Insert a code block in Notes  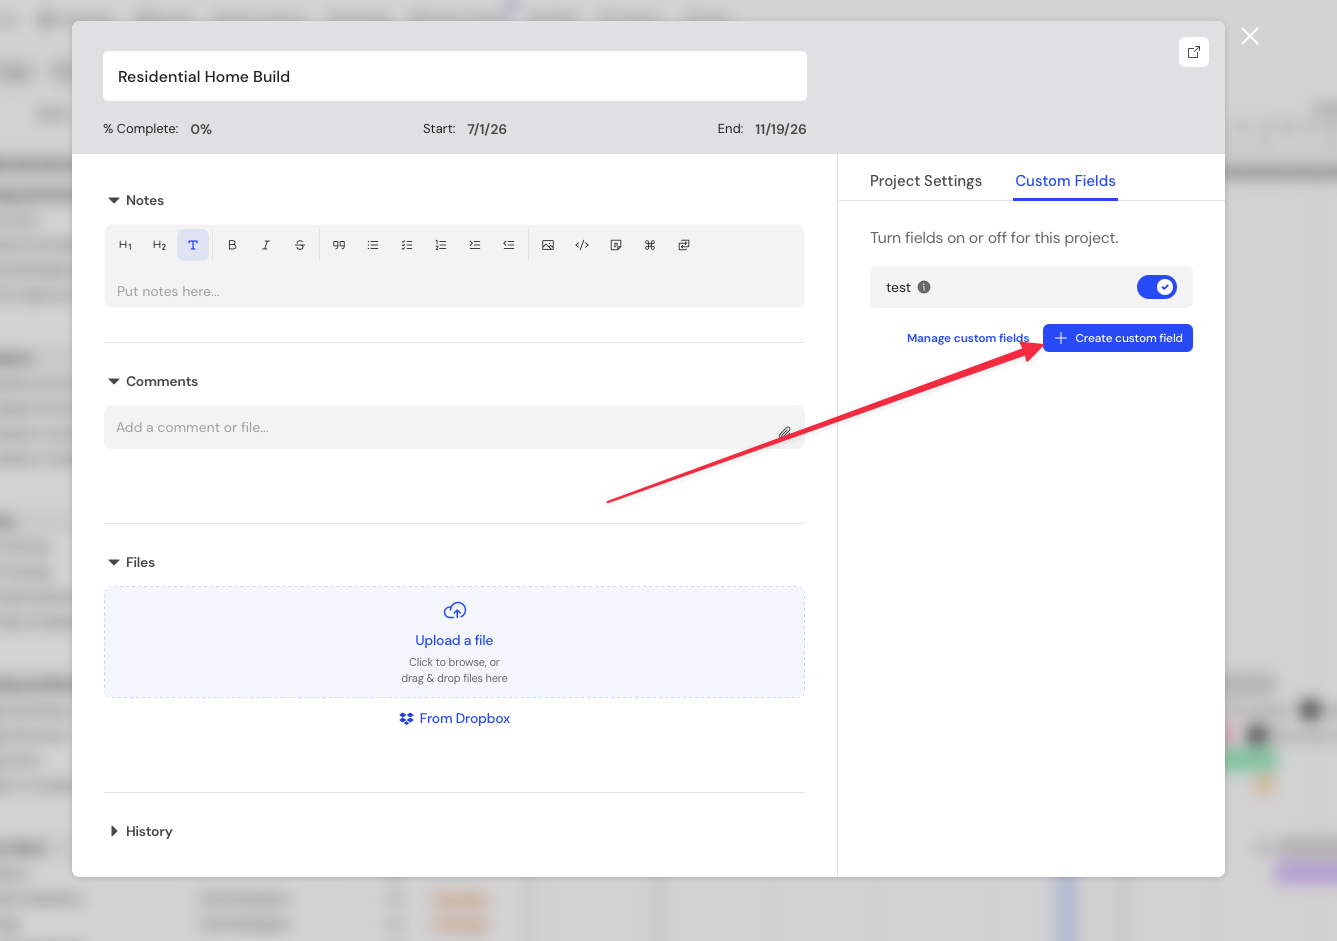[582, 245]
